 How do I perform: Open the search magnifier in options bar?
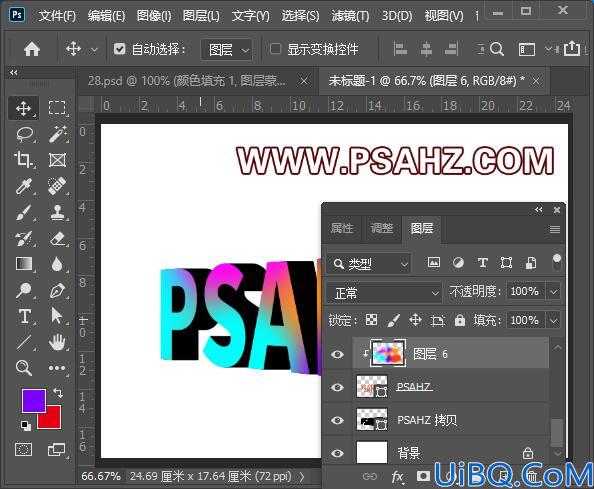click(497, 49)
